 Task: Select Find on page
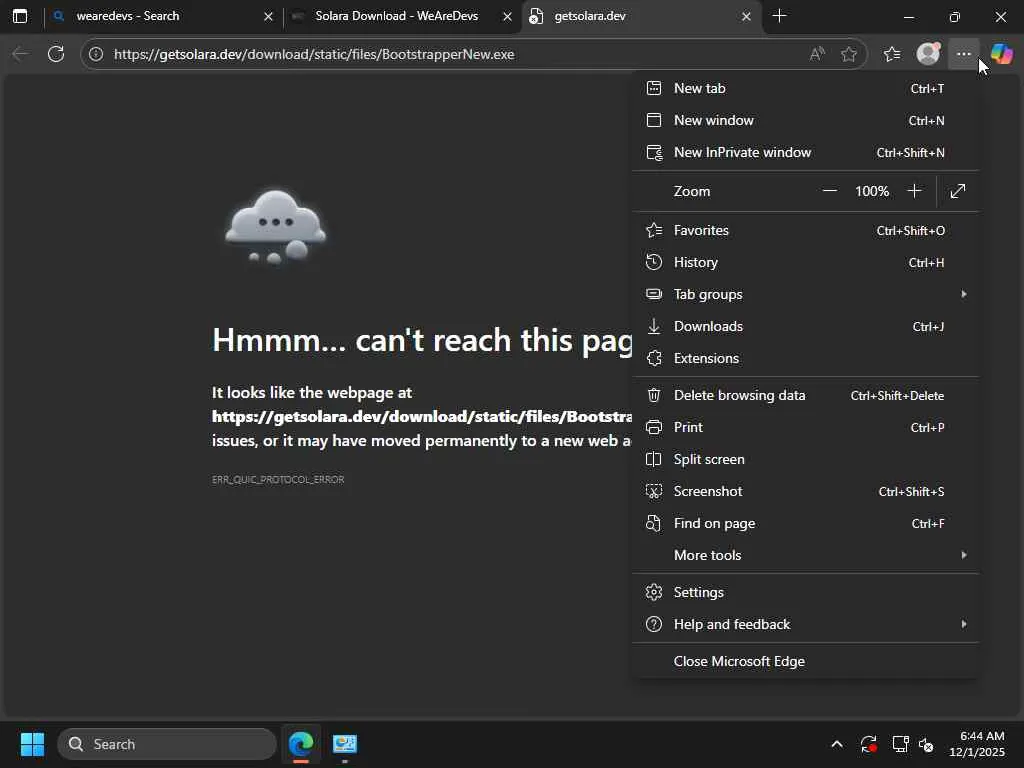tap(805, 523)
